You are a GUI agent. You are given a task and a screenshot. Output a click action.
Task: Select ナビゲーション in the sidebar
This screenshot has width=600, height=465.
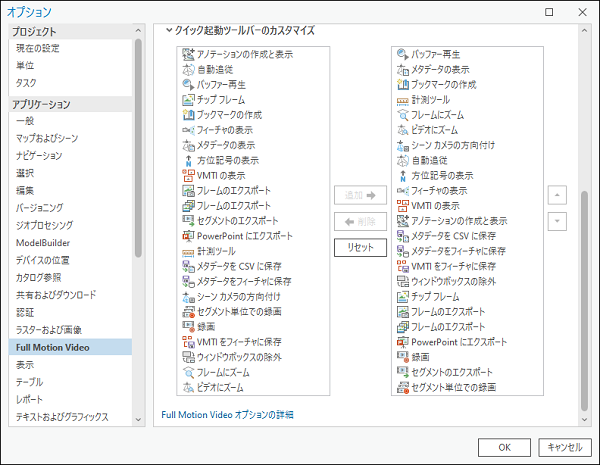click(x=70, y=156)
